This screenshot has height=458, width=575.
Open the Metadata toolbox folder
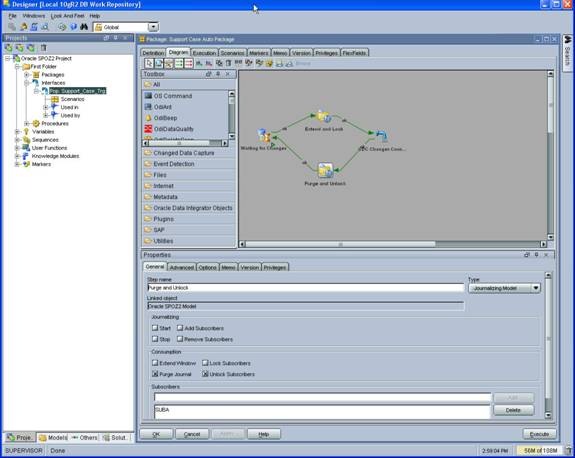188,197
